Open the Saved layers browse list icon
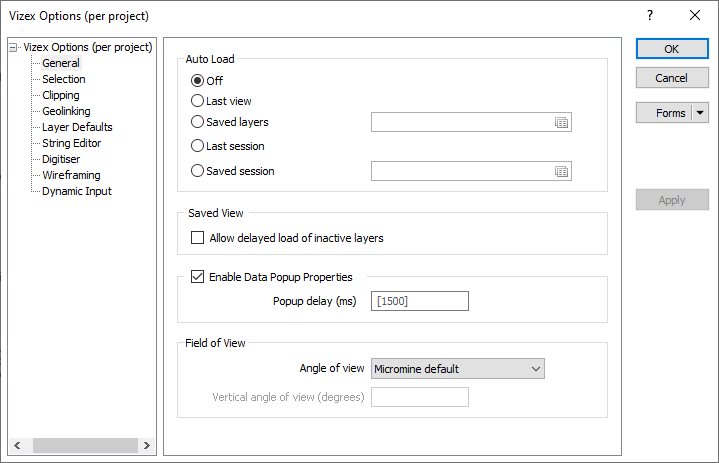 coord(561,122)
